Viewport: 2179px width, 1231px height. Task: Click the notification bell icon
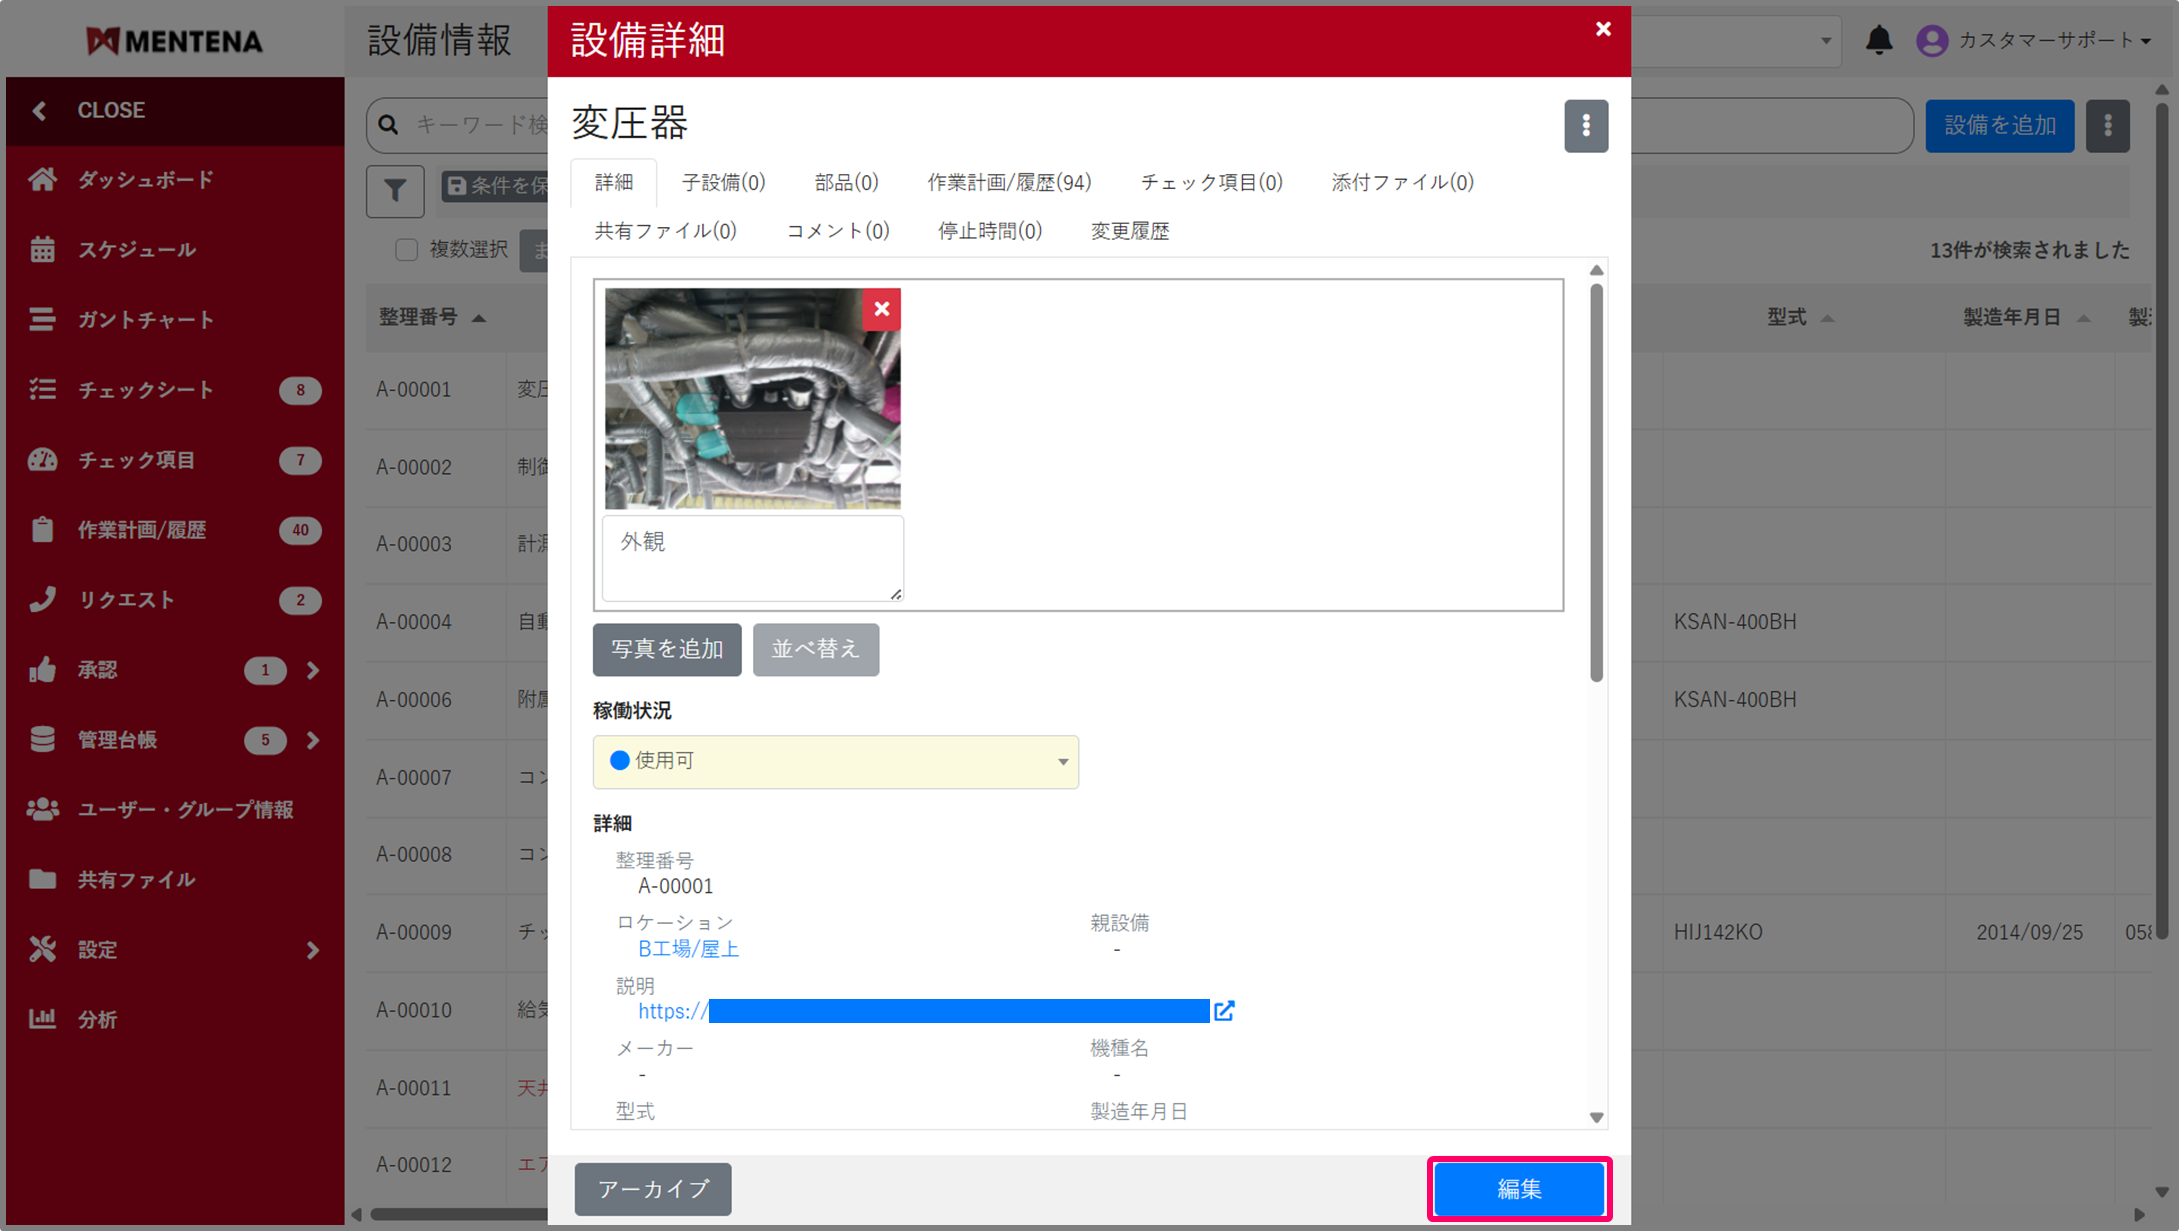click(x=1878, y=40)
